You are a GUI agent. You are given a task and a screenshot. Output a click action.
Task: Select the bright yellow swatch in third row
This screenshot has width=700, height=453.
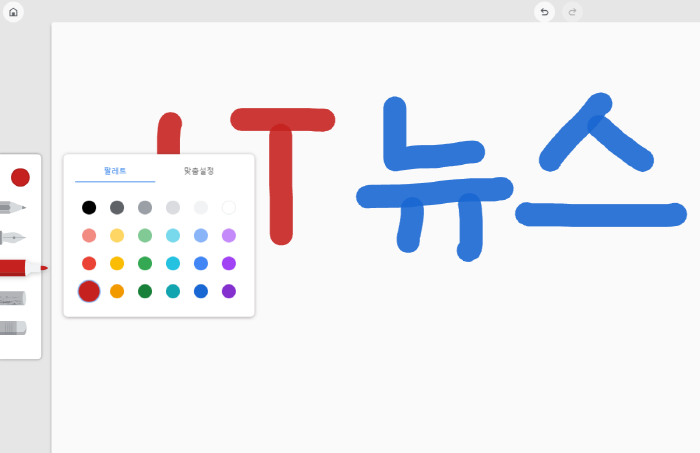[x=117, y=263]
